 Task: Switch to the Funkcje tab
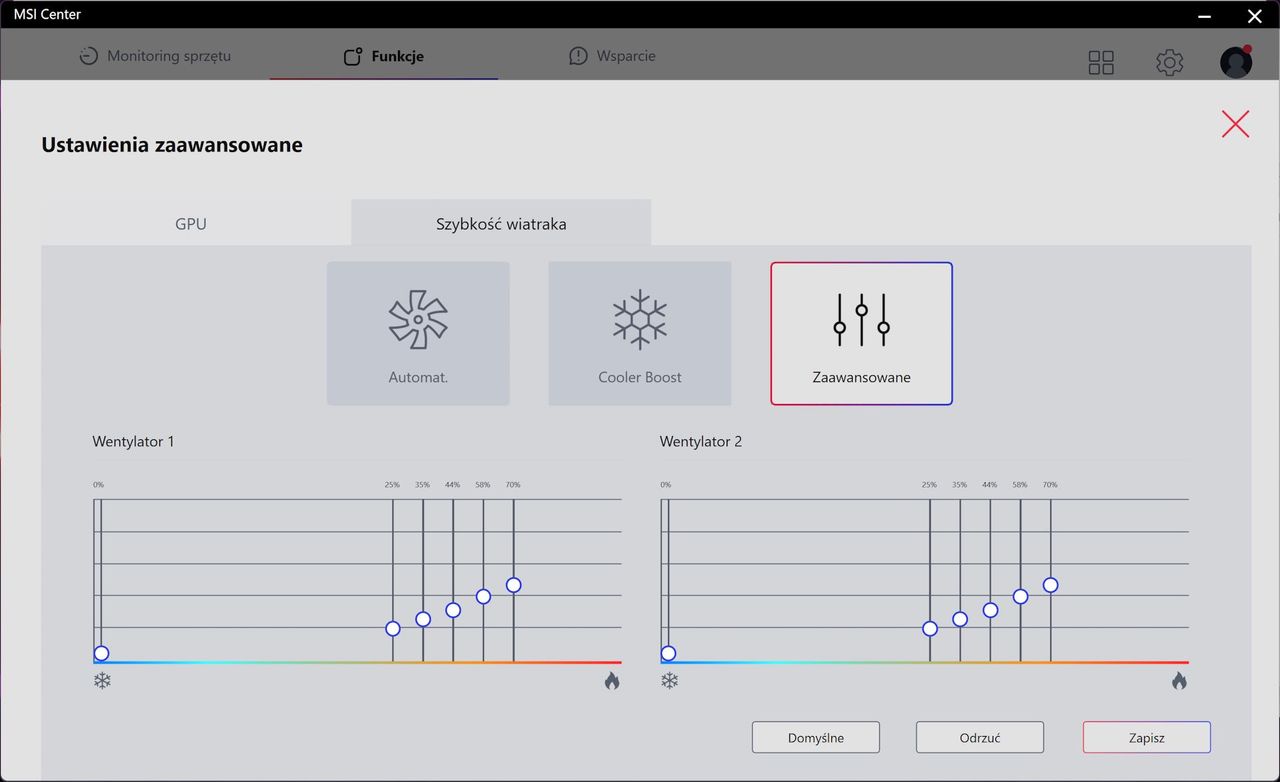tap(384, 56)
